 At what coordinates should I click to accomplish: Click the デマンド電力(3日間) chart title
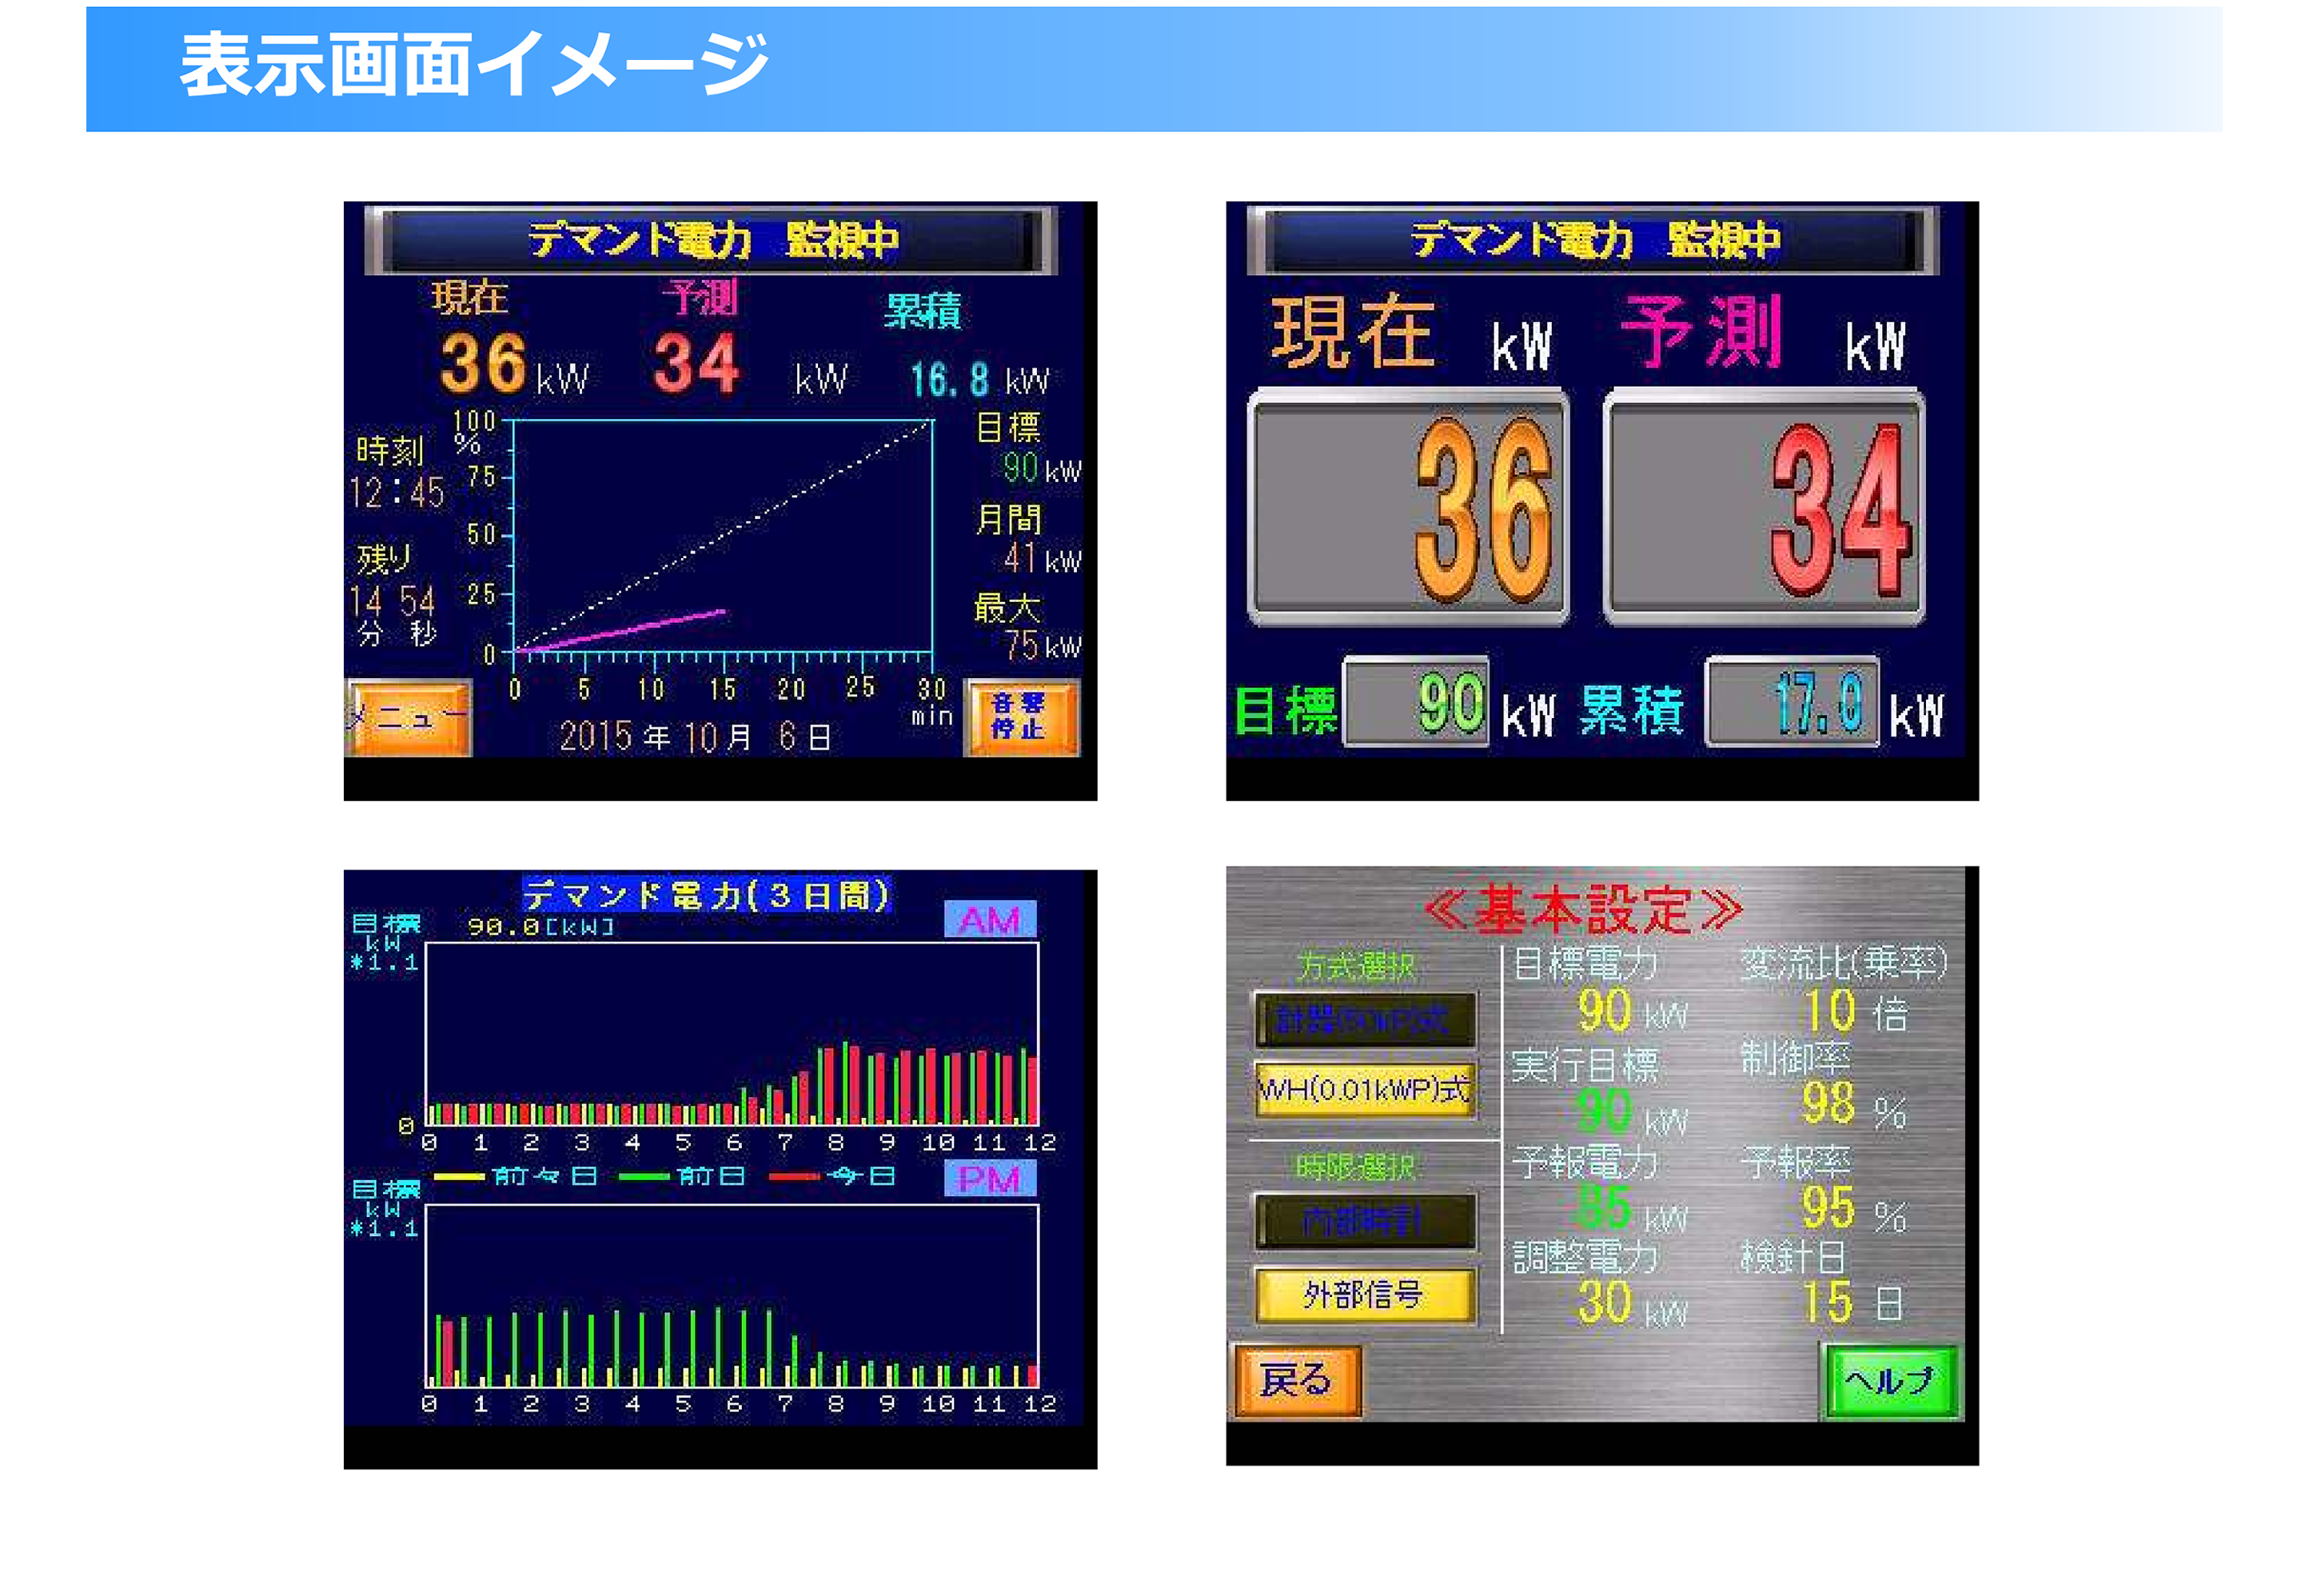coord(707,895)
